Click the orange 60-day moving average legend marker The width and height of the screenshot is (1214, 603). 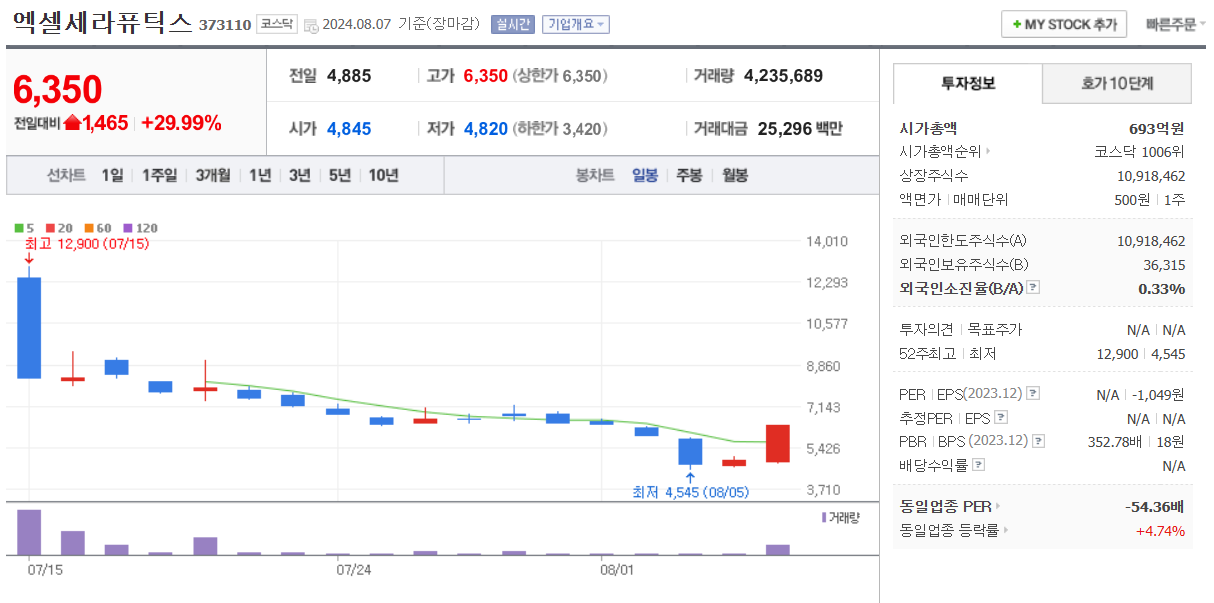pos(89,228)
